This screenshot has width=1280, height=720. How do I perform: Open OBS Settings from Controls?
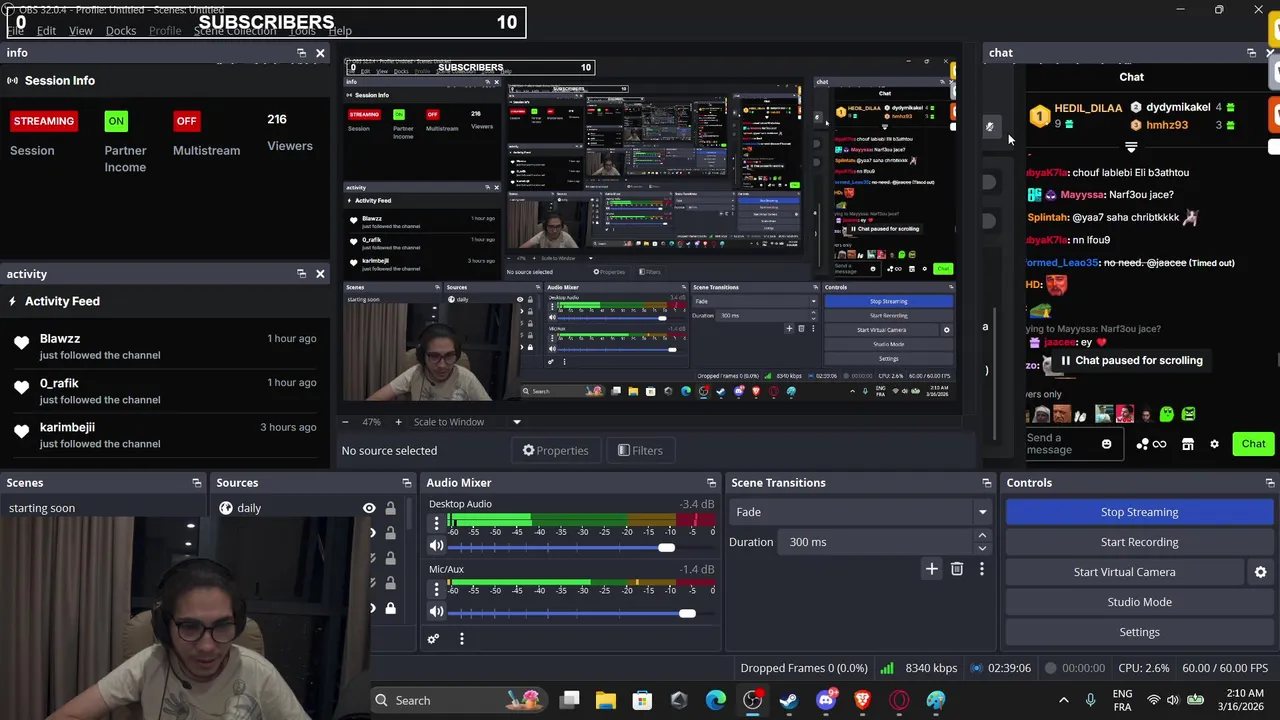(1139, 632)
